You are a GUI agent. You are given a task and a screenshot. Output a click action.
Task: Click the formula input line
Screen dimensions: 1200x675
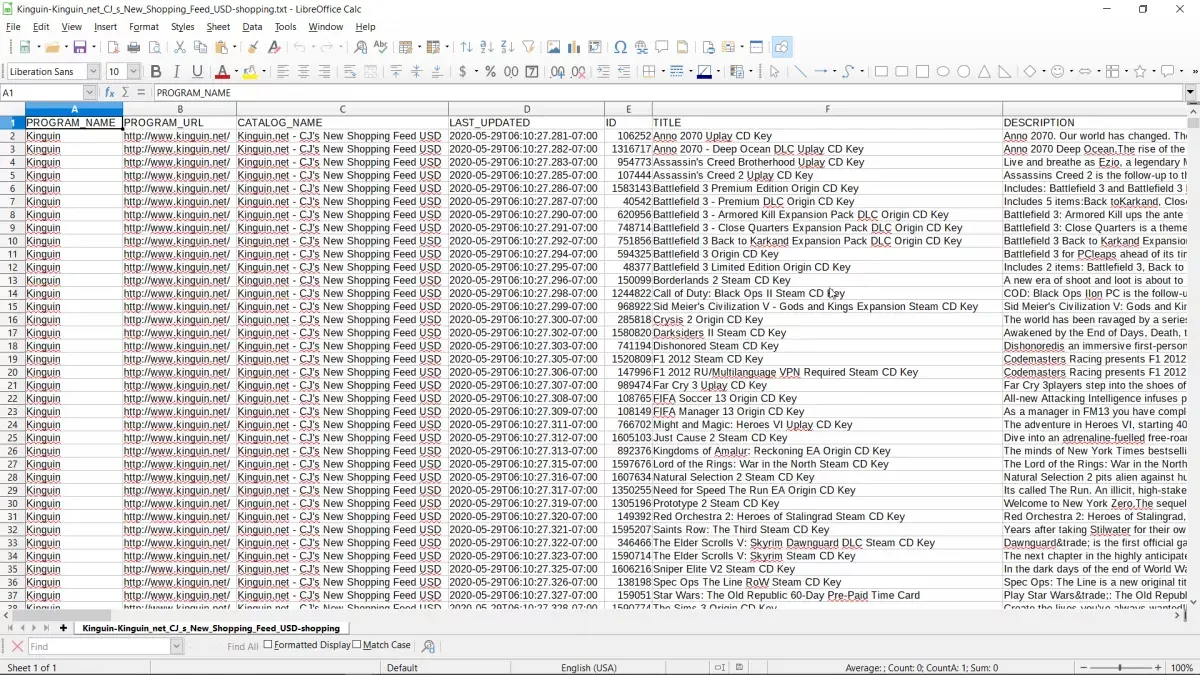click(668, 93)
